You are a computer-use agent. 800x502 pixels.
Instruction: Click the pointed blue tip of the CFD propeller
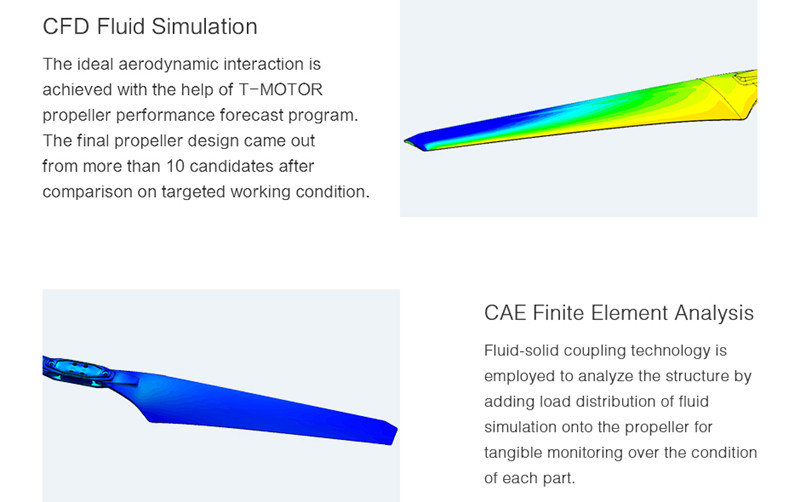[411, 142]
